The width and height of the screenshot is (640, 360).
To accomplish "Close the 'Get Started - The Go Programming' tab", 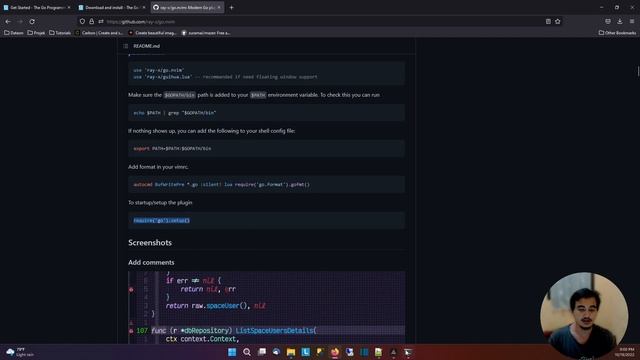I will point(69,7).
